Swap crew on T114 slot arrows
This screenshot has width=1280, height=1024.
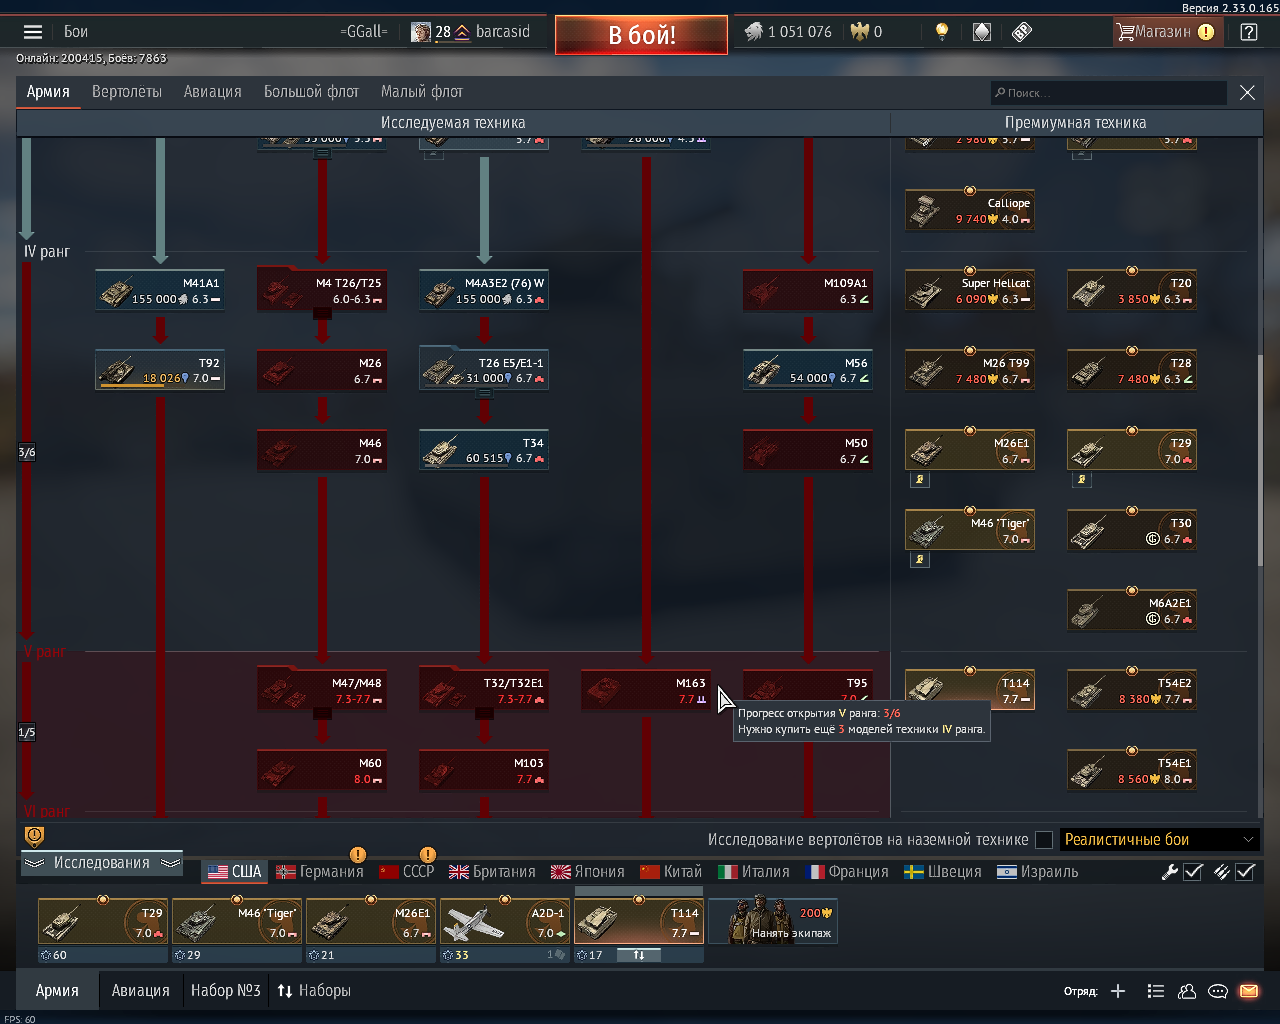tap(639, 955)
